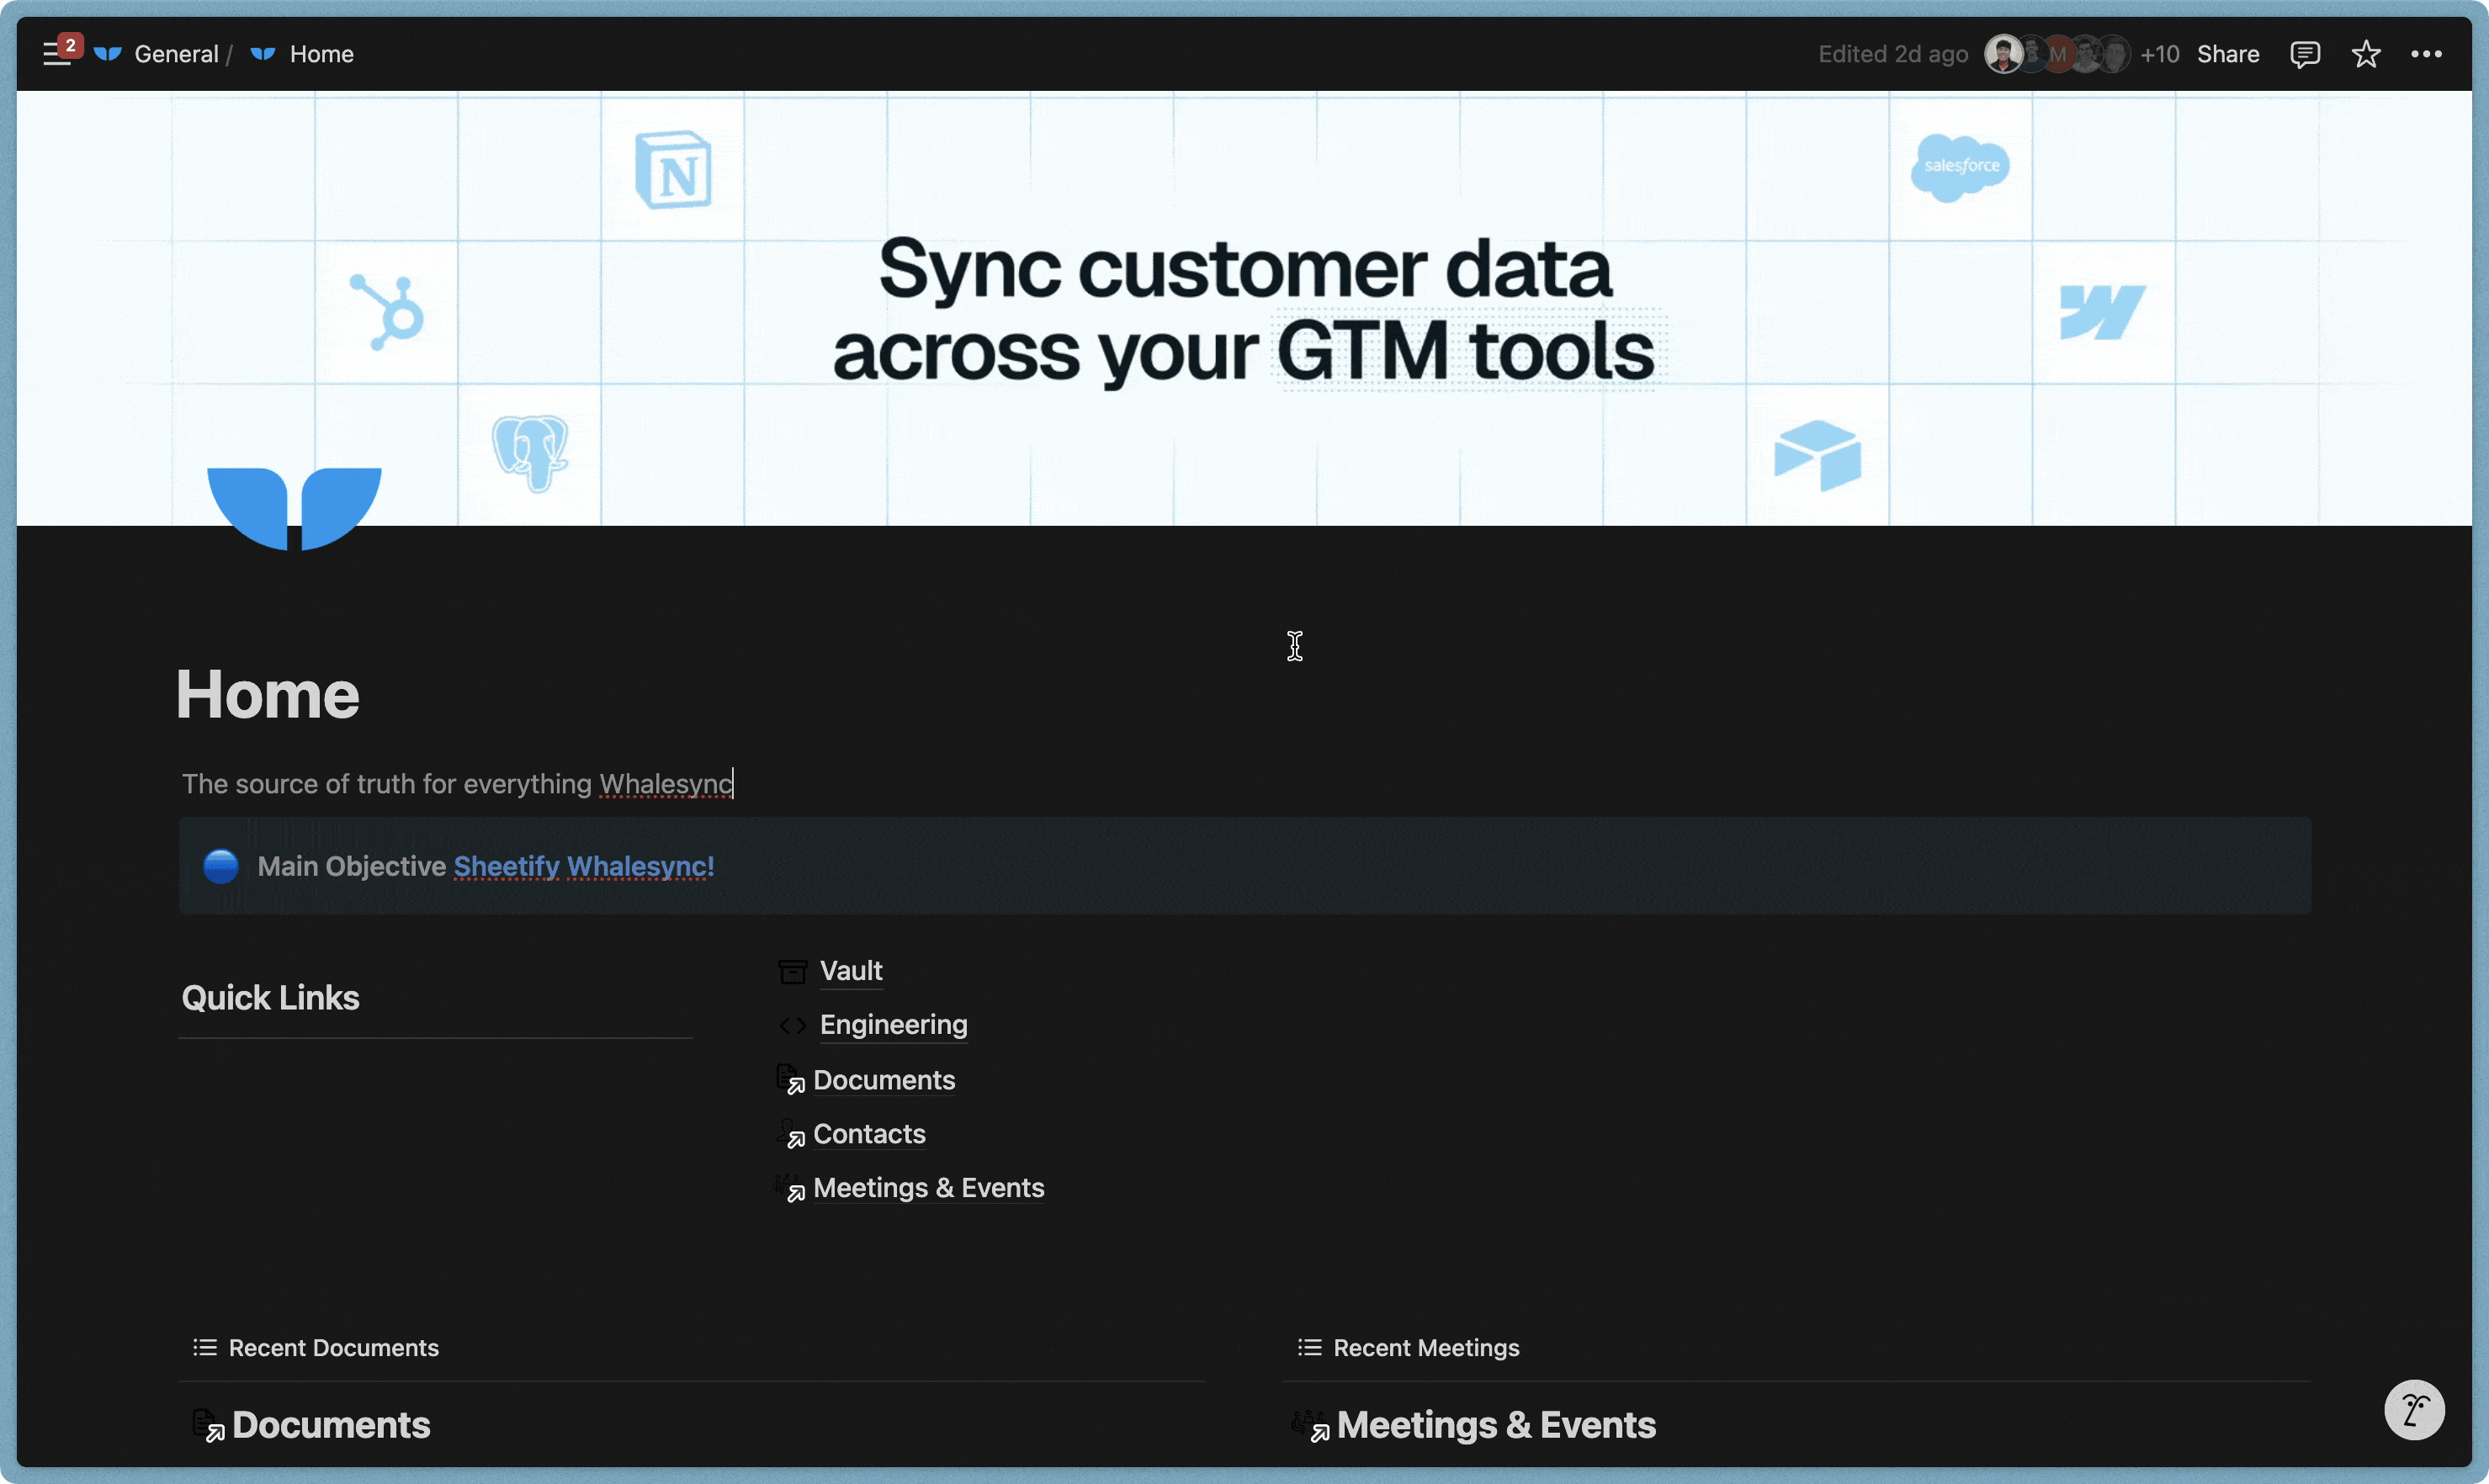The image size is (2489, 1484).
Task: Click the Home breadcrumb in the top bar
Action: point(321,54)
